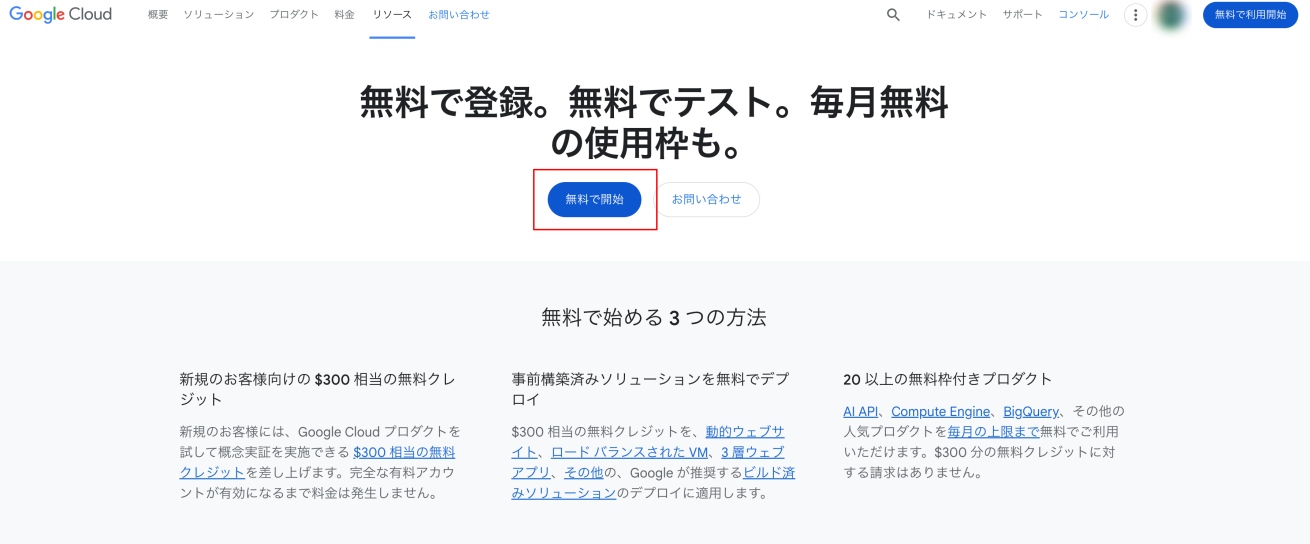Click お問い合わせ in the top navigation

tap(459, 15)
